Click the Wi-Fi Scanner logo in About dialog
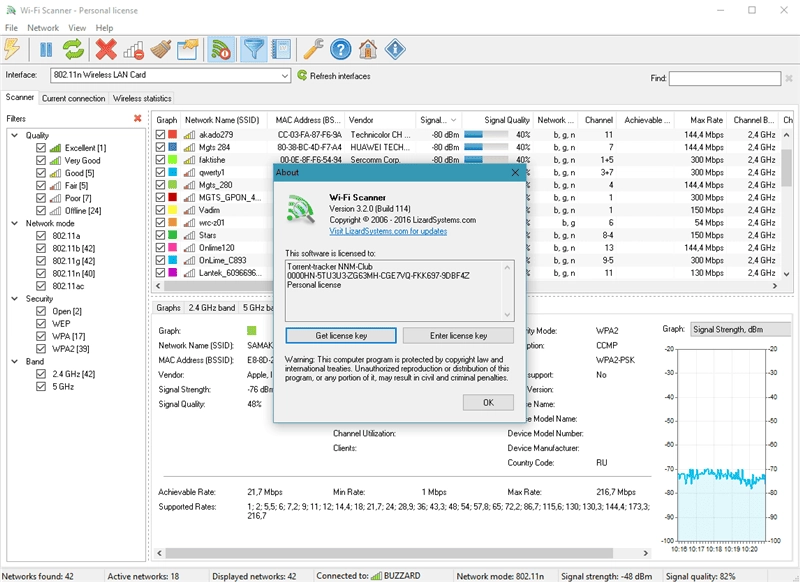The width and height of the screenshot is (800, 582). pos(301,209)
